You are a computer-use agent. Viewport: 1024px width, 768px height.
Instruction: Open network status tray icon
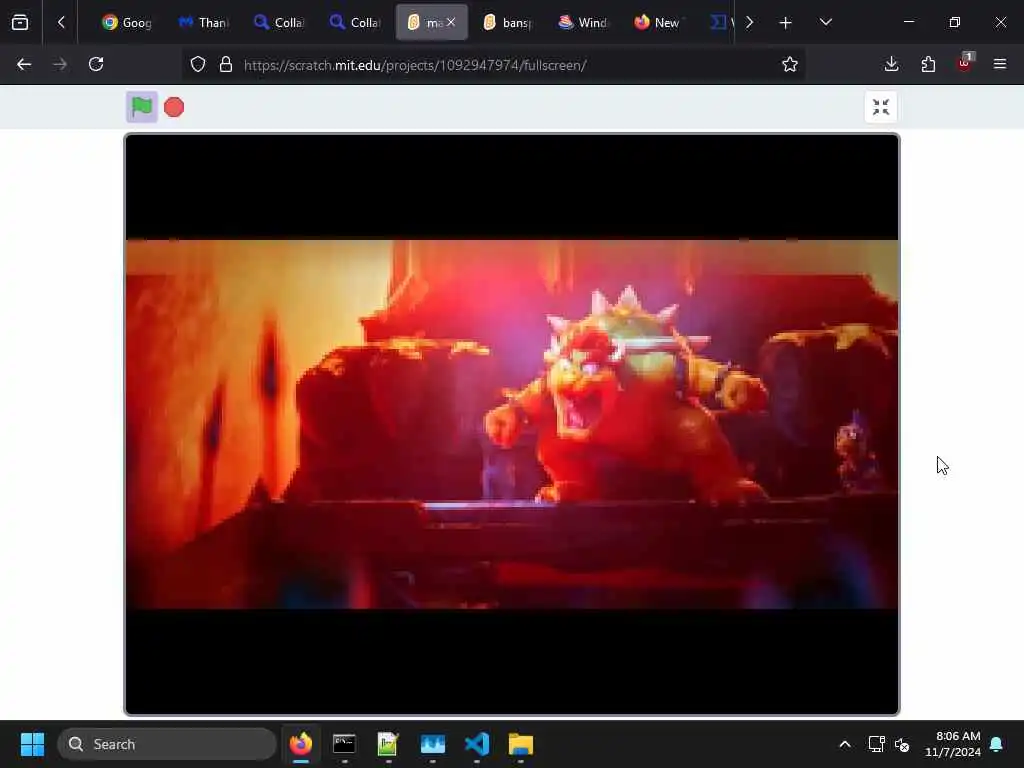[876, 744]
